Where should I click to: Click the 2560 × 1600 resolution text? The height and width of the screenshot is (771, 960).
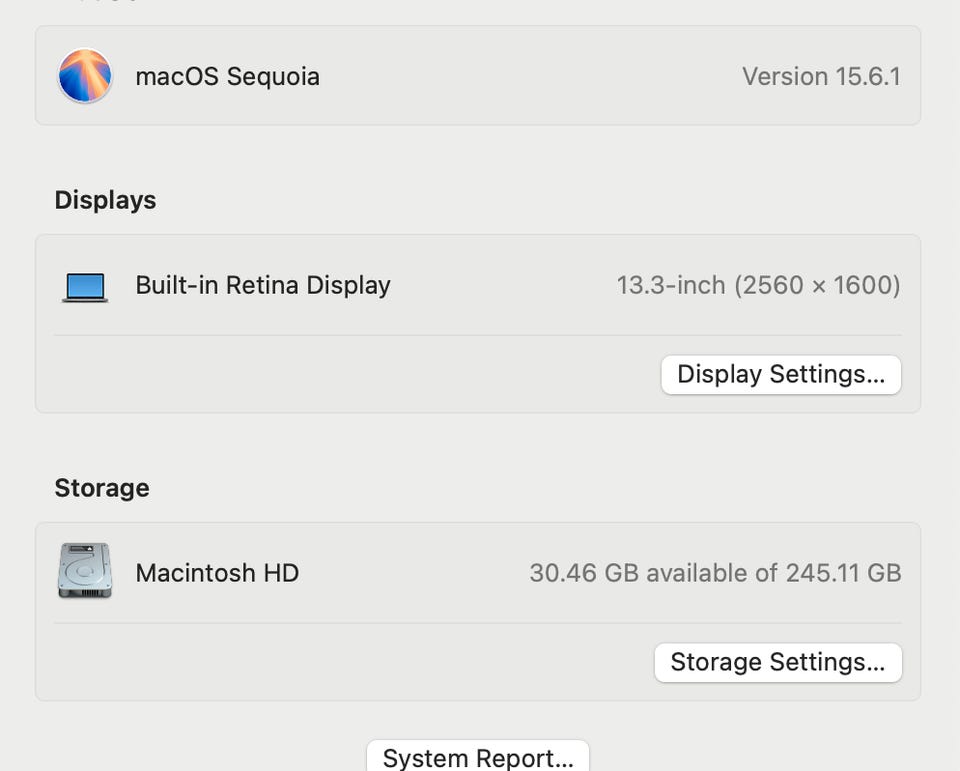tap(818, 286)
